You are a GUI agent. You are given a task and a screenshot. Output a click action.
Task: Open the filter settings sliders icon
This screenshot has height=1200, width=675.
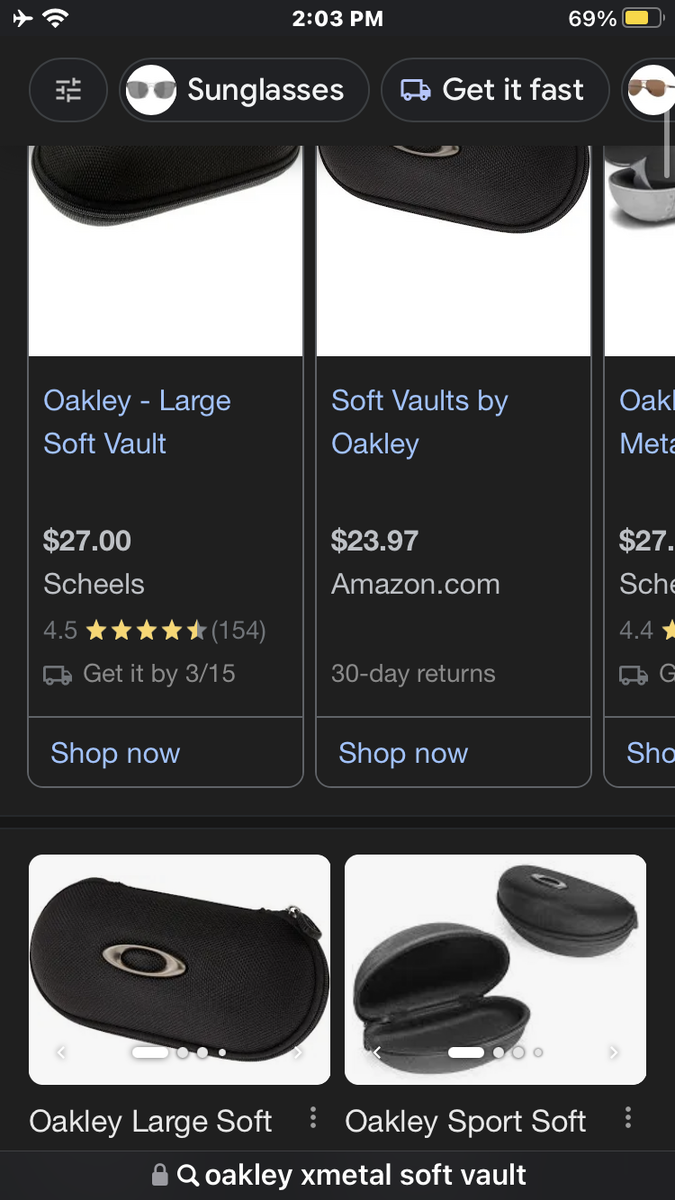68,91
